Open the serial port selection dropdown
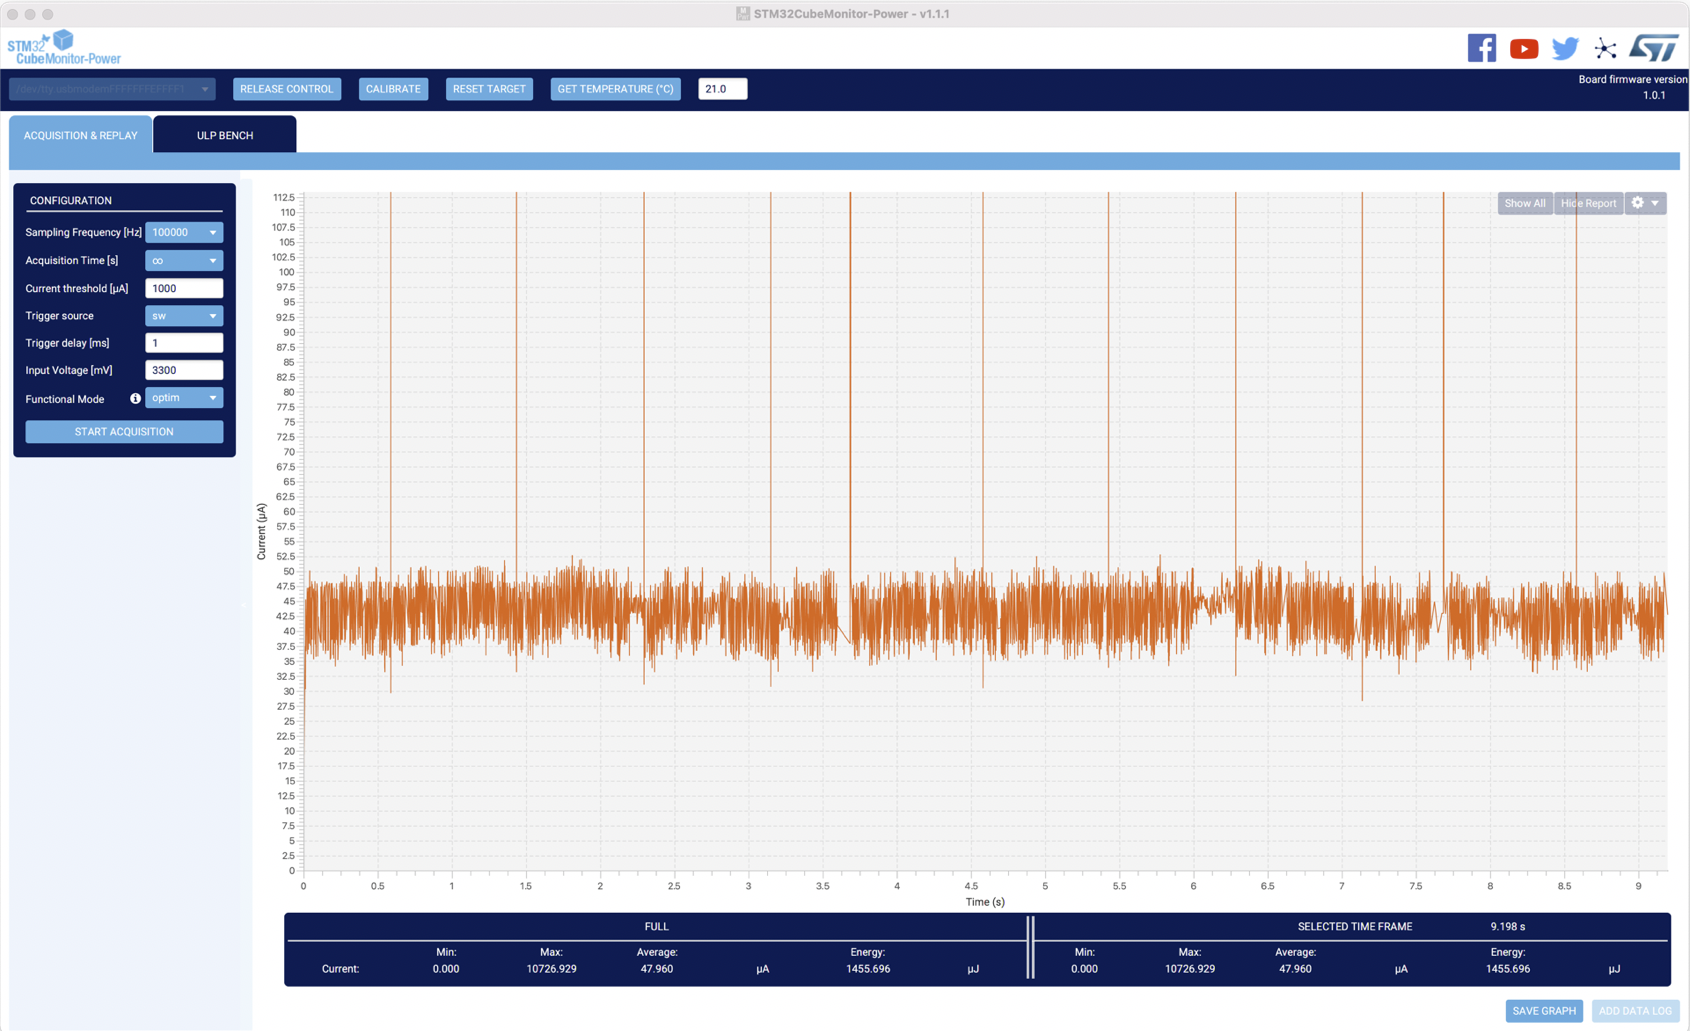Image resolution: width=1690 pixels, height=1031 pixels. 112,89
